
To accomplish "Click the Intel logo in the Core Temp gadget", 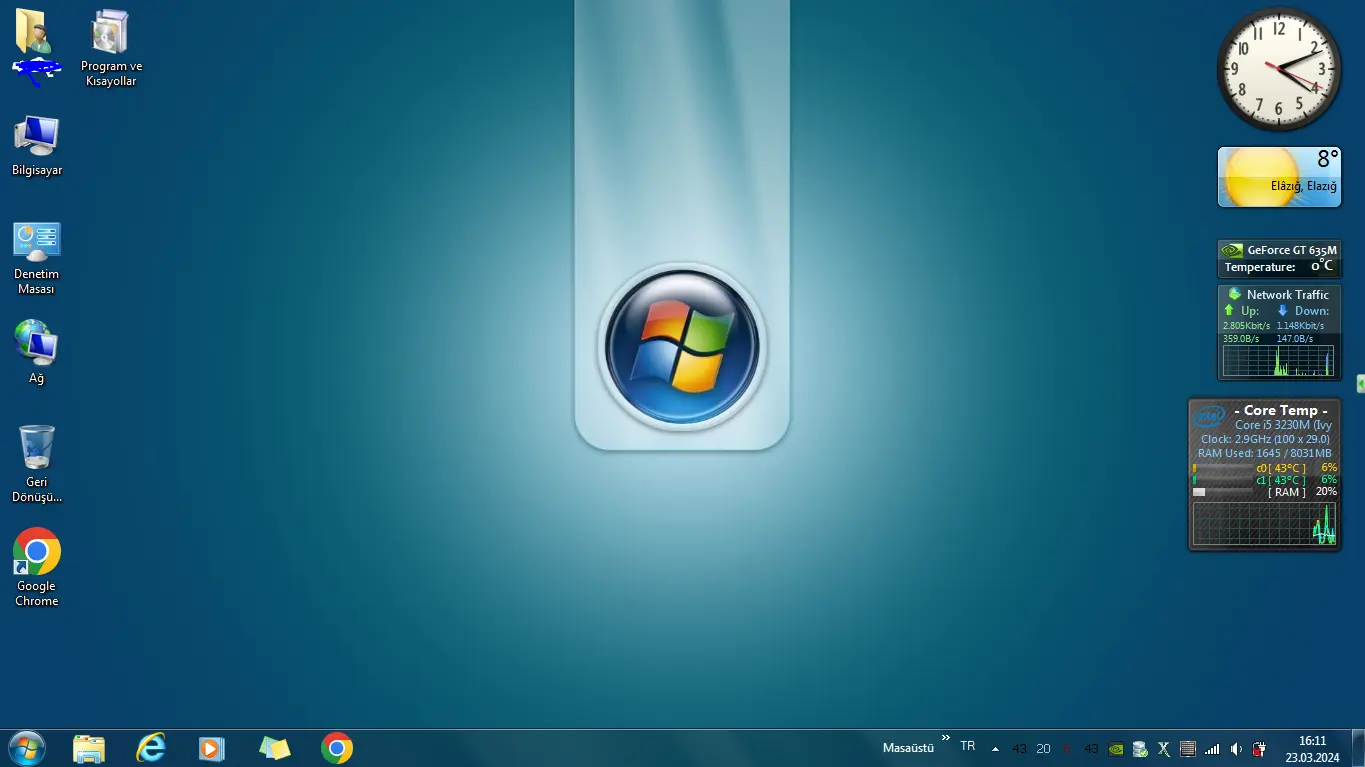I will click(1209, 415).
